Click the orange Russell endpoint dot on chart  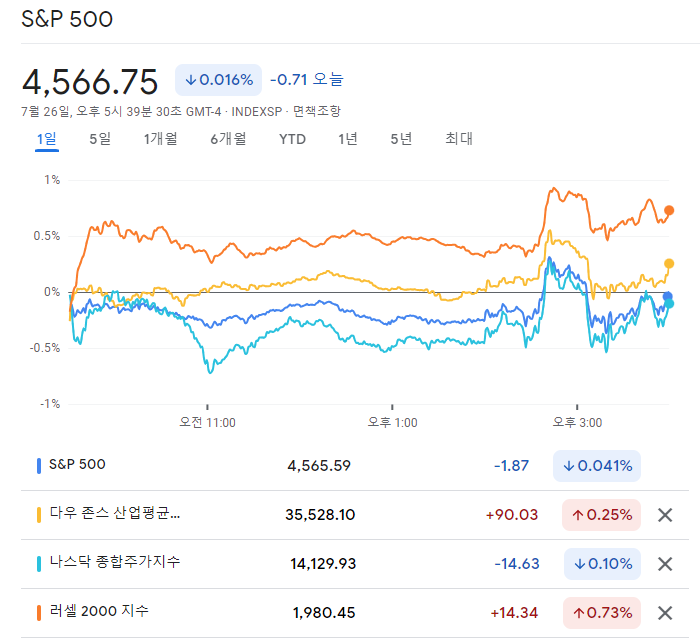click(x=669, y=211)
